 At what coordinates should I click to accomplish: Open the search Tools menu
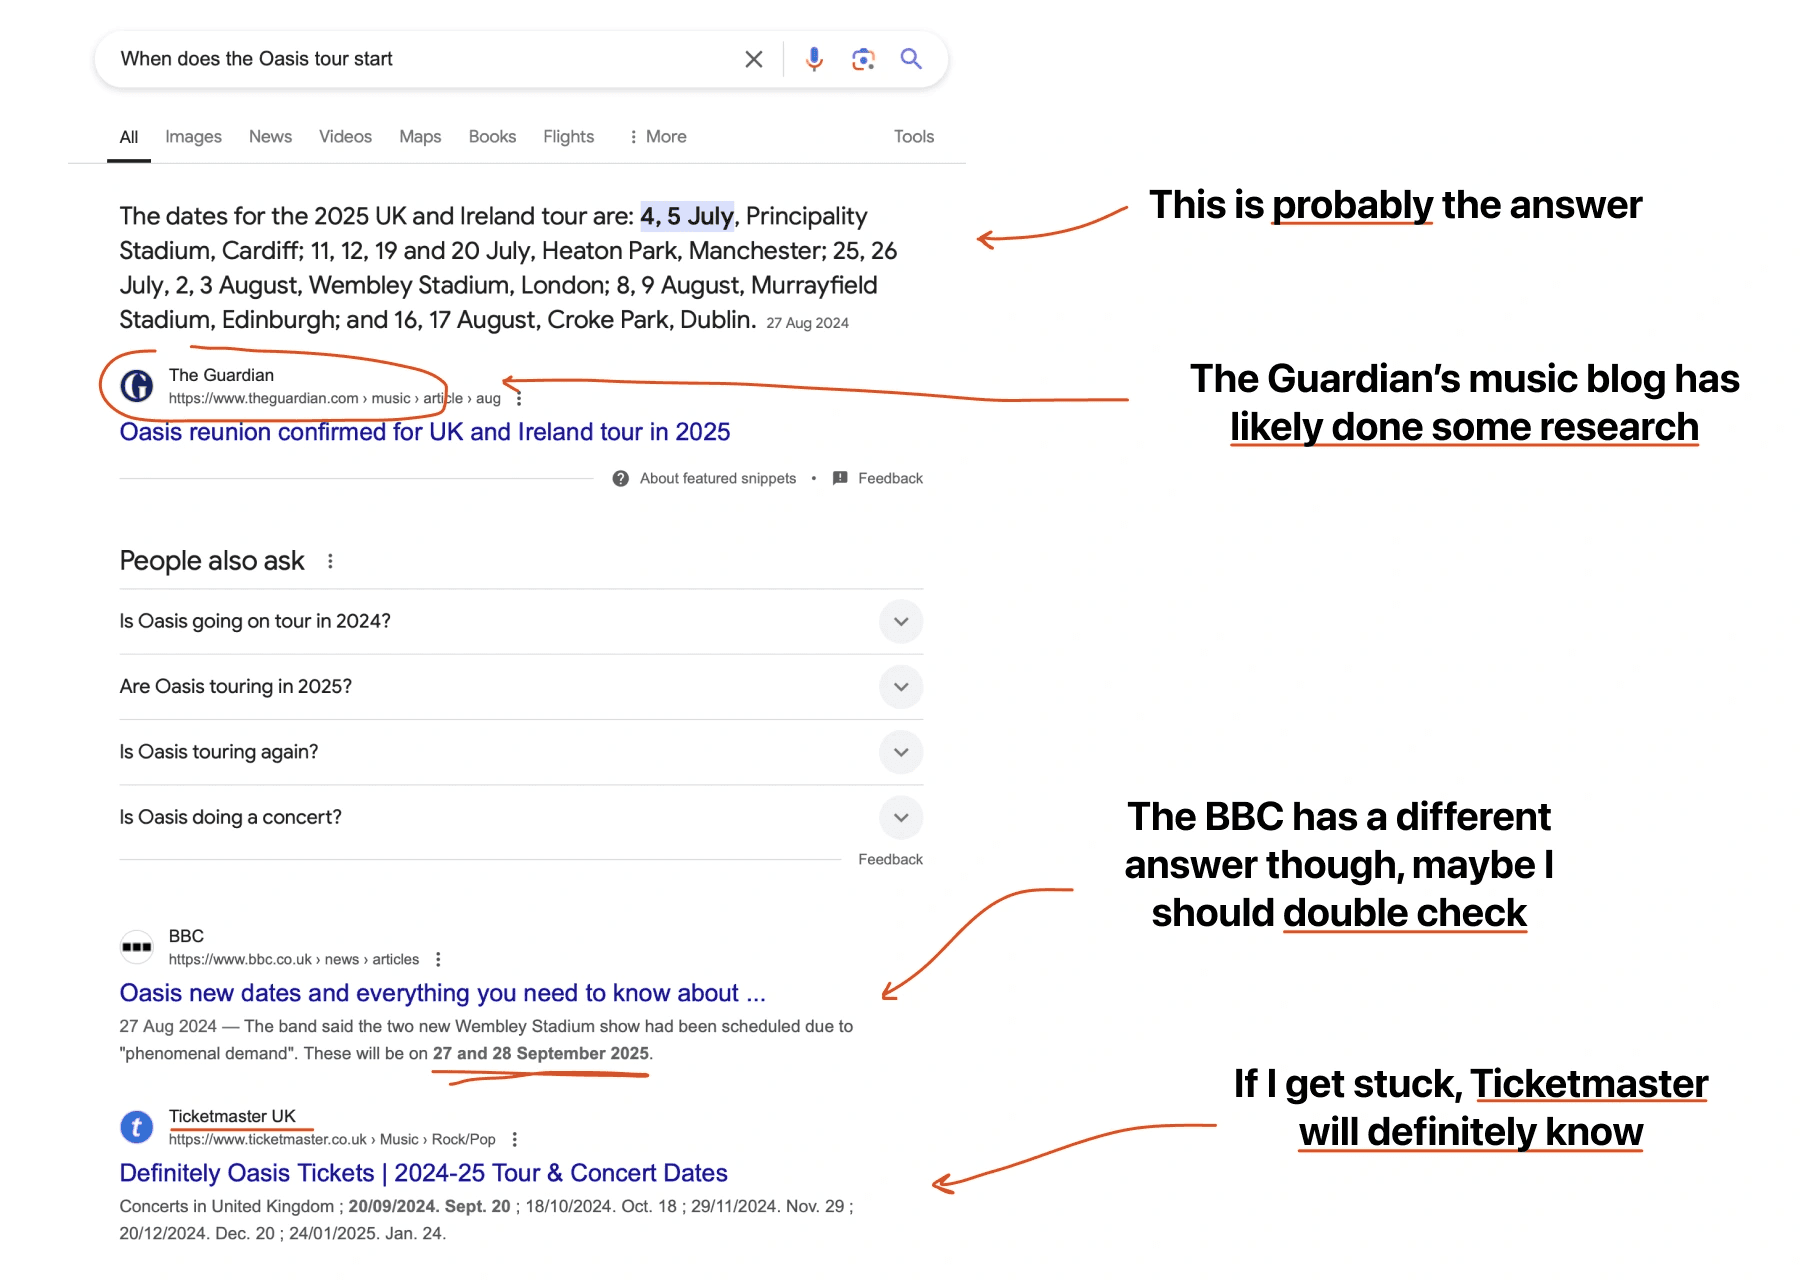[914, 137]
